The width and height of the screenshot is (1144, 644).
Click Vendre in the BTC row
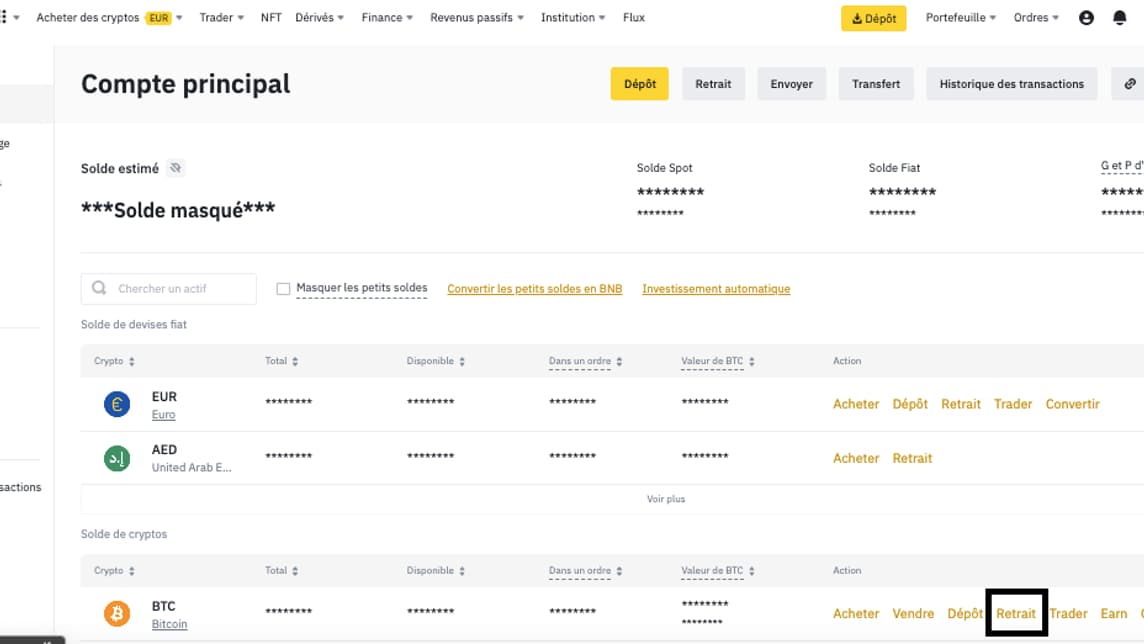913,613
